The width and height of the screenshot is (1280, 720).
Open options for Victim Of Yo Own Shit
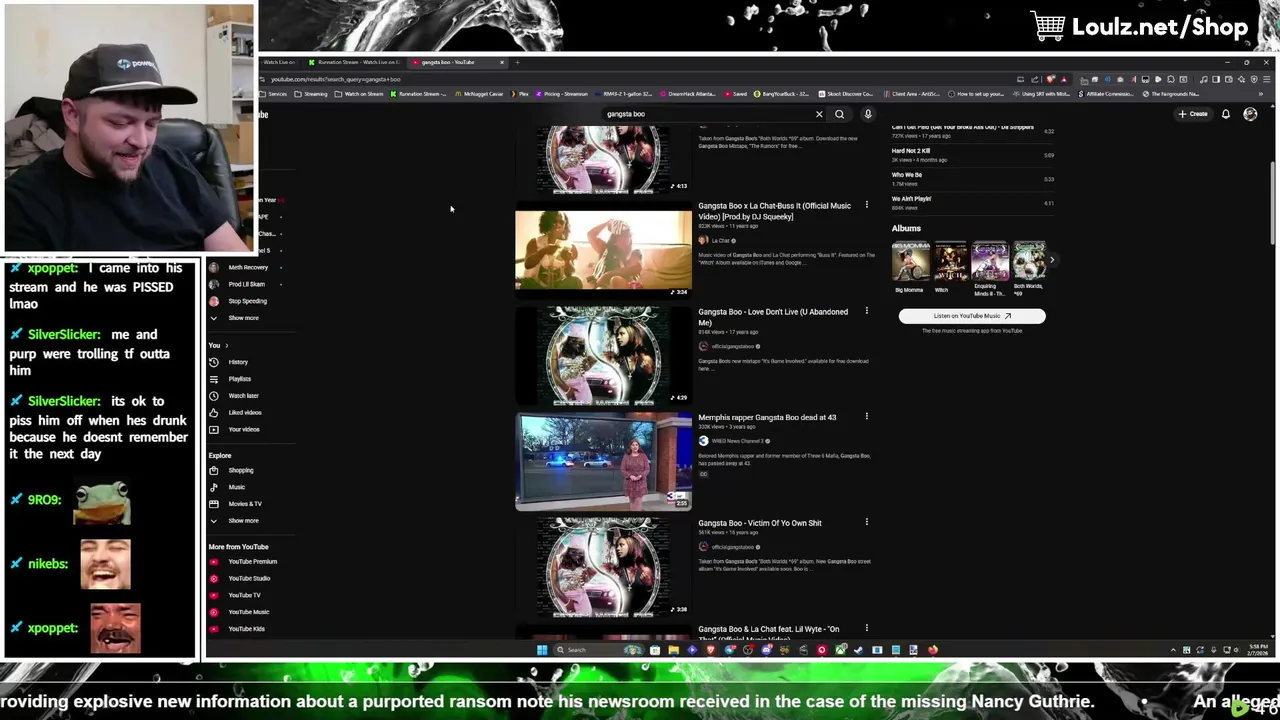point(866,522)
